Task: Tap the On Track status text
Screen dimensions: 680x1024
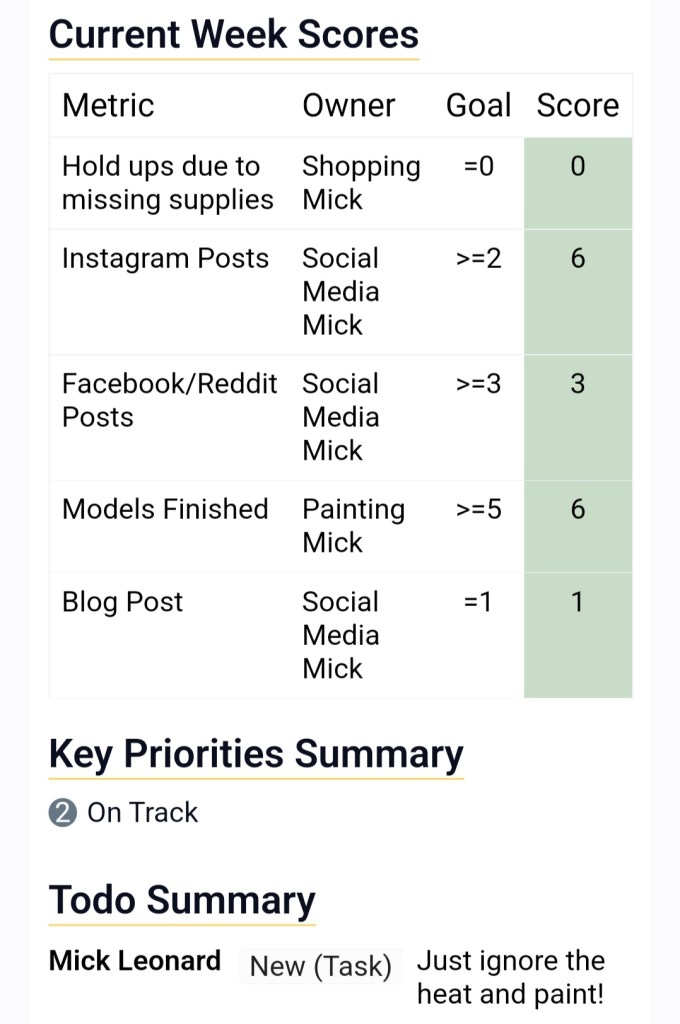Action: [143, 813]
